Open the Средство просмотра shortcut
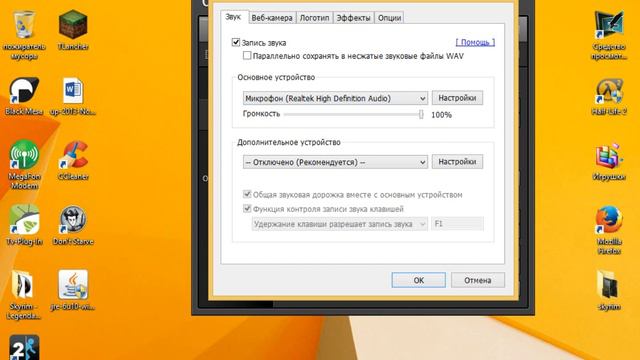Screen dimensions: 640x360 [609, 35]
